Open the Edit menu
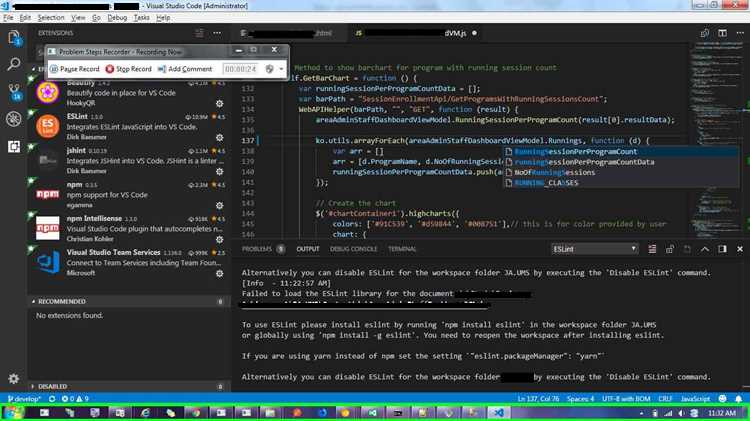Viewport: 750px width, 421px height. click(25, 18)
